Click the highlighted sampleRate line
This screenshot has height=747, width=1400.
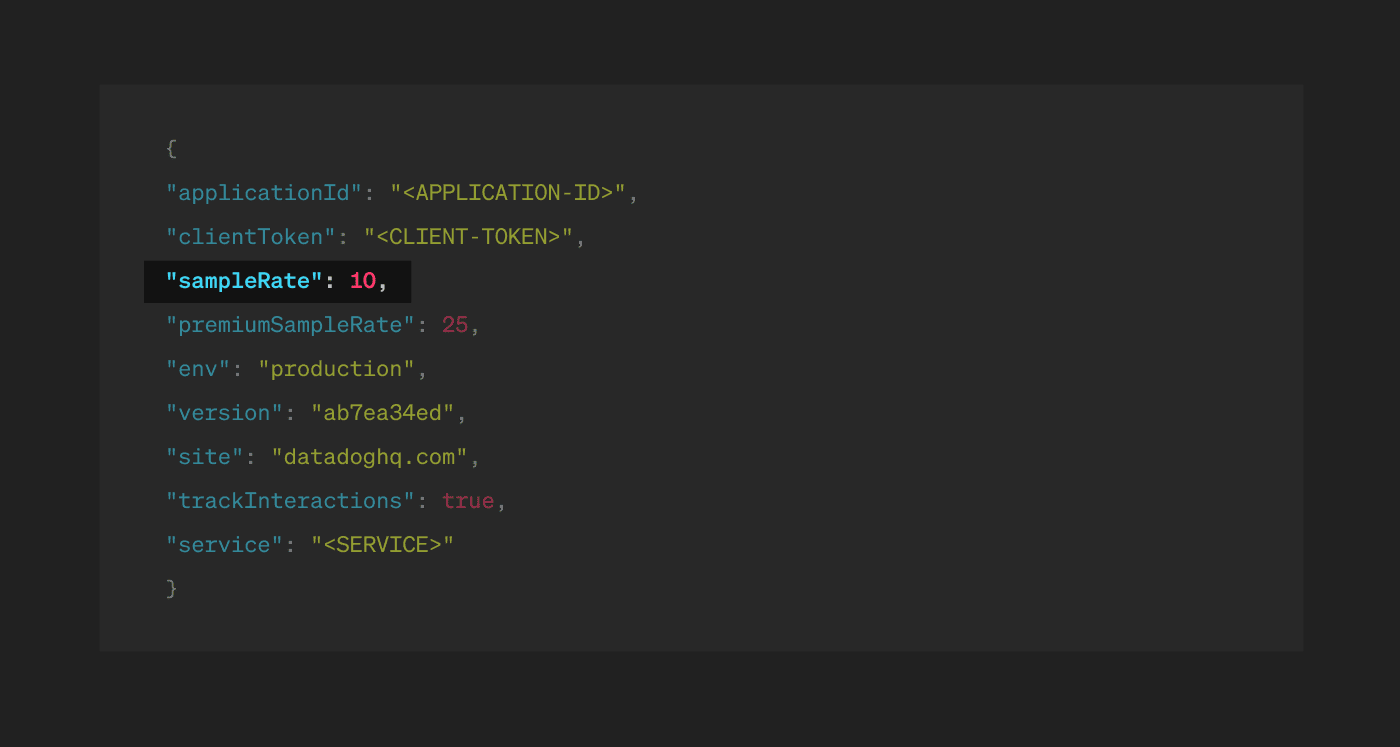tap(277, 281)
